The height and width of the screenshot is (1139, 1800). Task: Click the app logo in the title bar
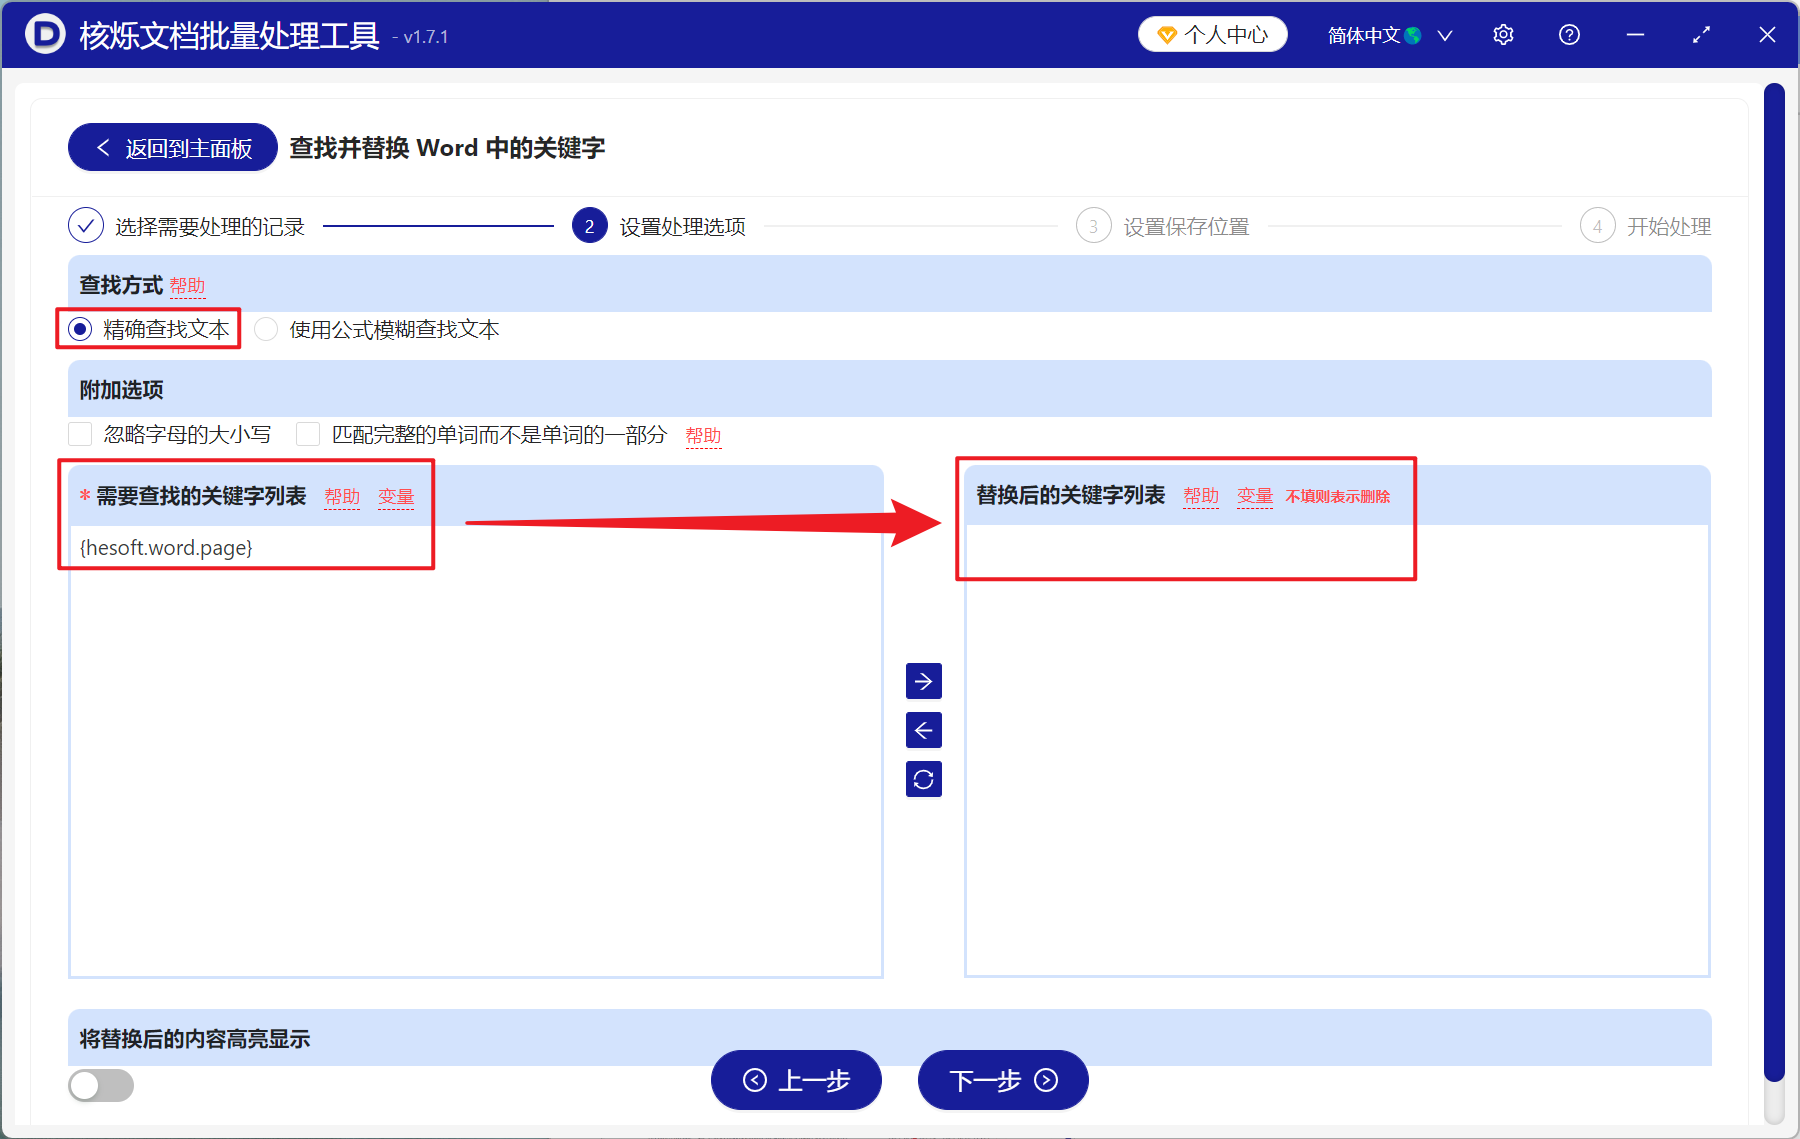point(44,34)
